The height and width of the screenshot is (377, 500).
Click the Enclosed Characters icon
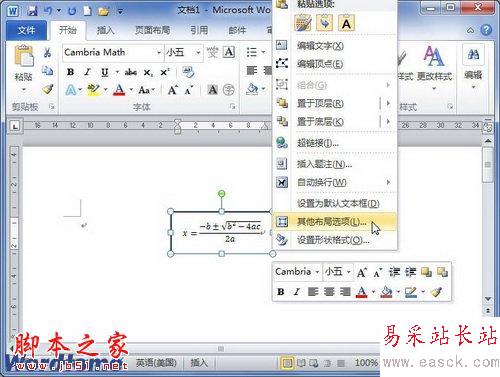pyautogui.click(x=229, y=90)
